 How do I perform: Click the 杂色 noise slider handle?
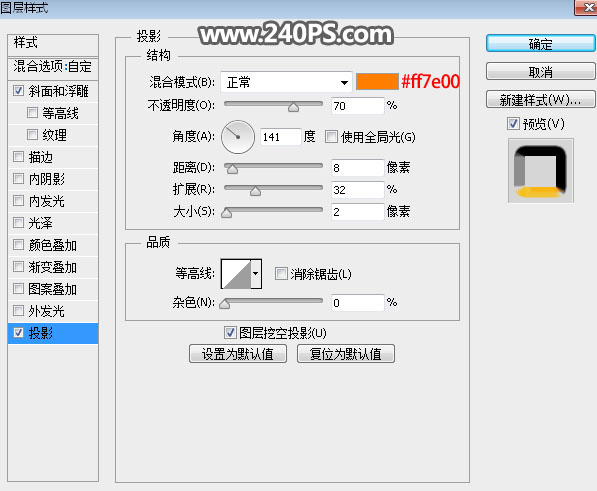[225, 304]
